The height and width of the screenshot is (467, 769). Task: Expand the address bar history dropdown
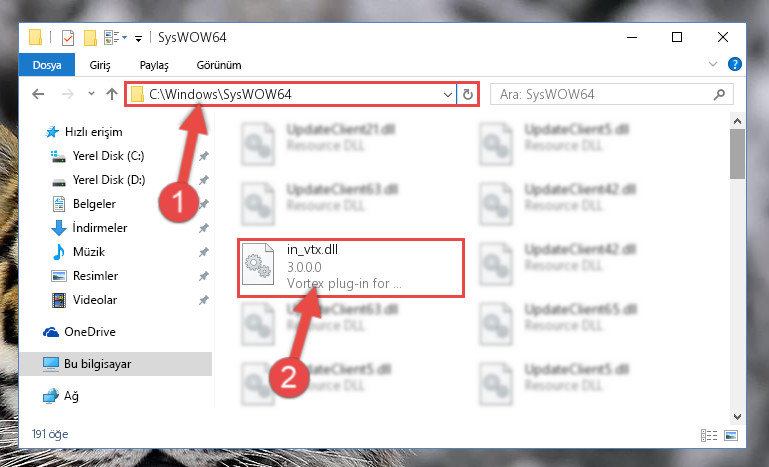point(447,94)
